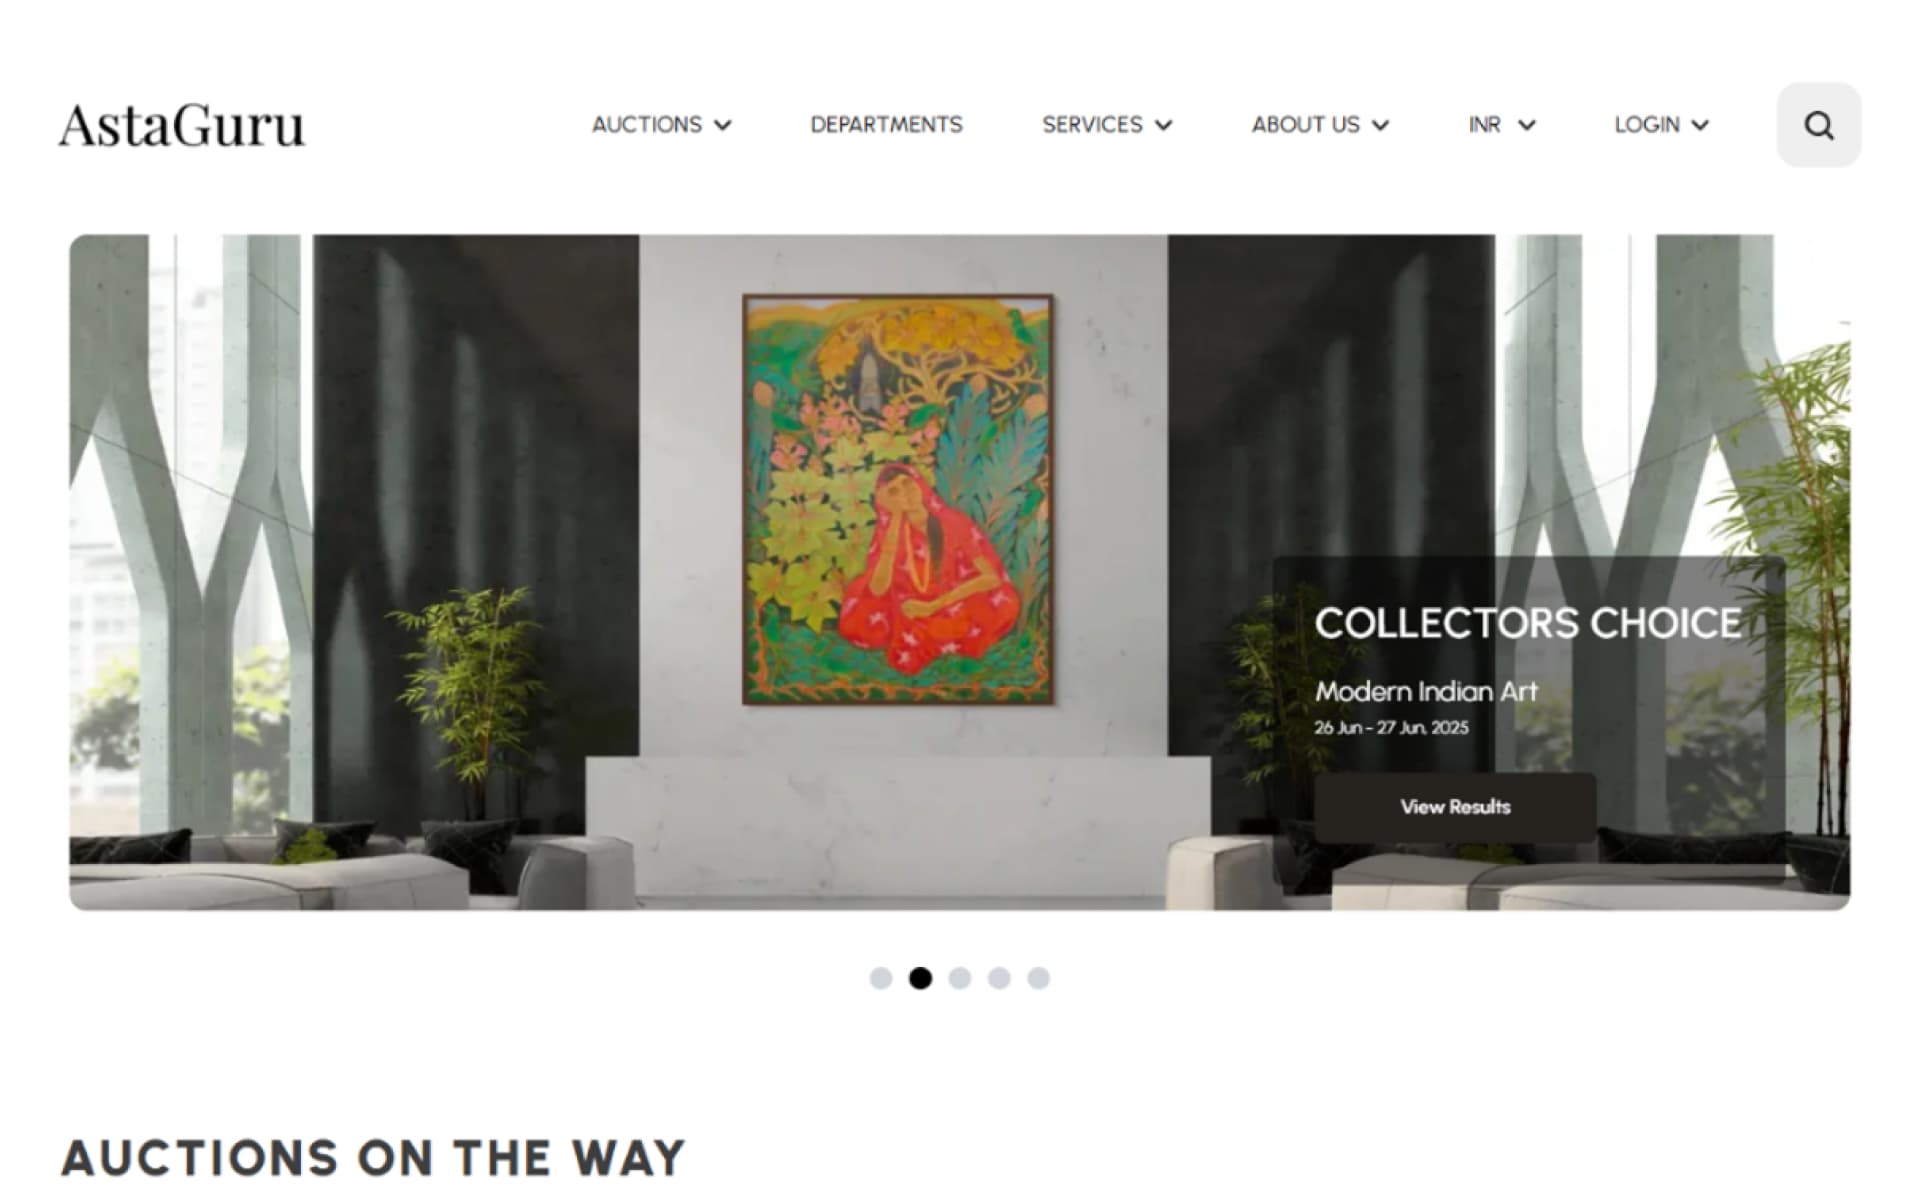Go to the Departments page
1920x1200 pixels.
(886, 125)
